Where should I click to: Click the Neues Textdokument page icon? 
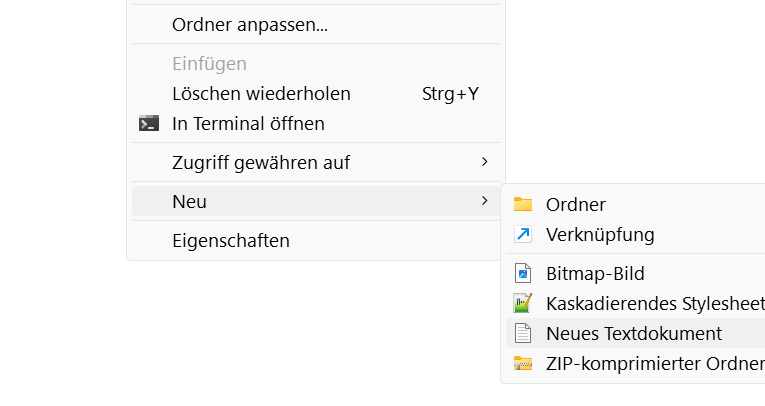(523, 334)
